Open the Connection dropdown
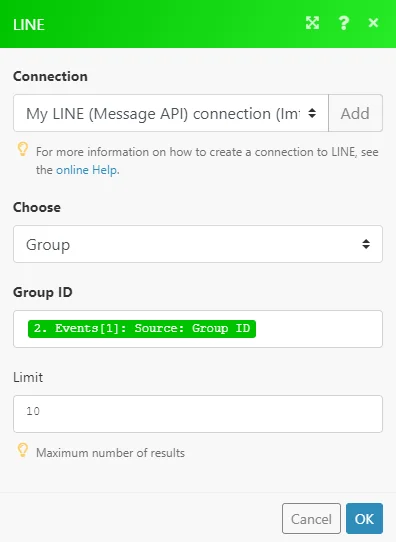This screenshot has height=542, width=396. point(171,113)
